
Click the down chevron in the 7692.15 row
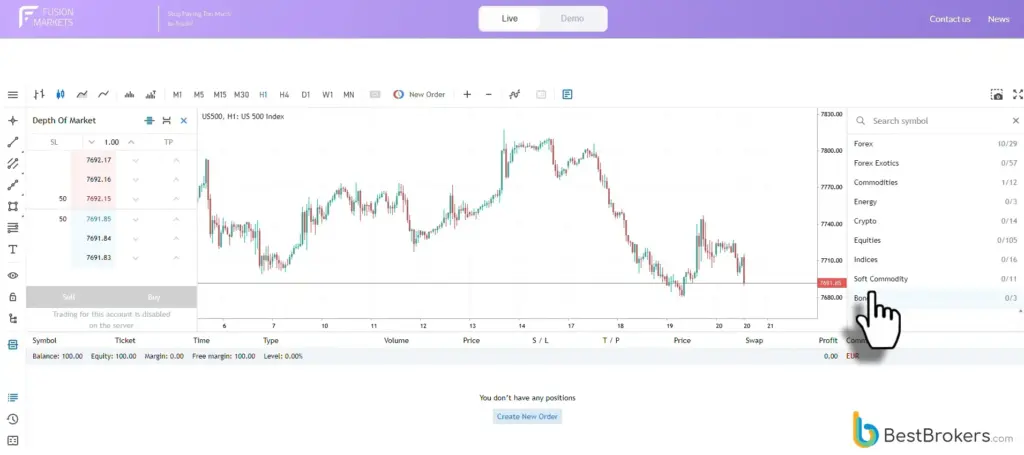tap(135, 199)
